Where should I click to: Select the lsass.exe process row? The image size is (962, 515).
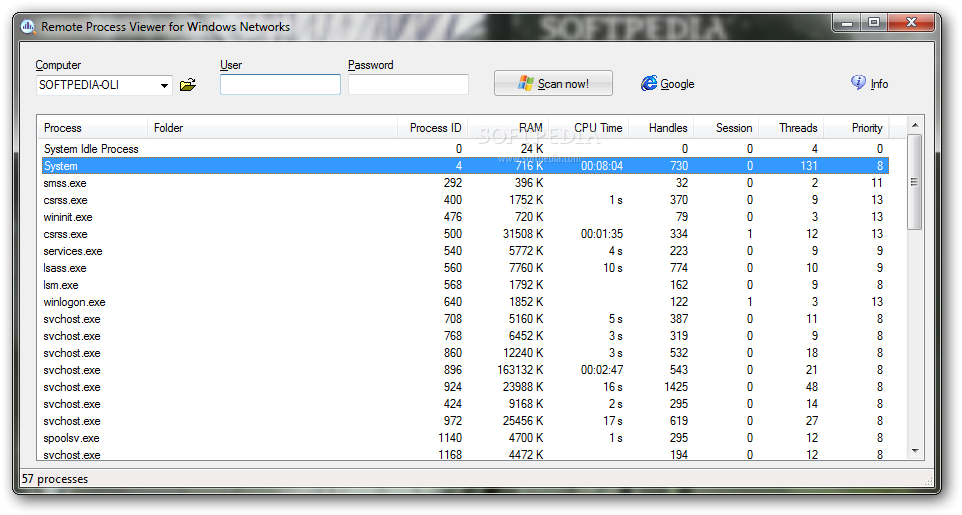click(465, 268)
